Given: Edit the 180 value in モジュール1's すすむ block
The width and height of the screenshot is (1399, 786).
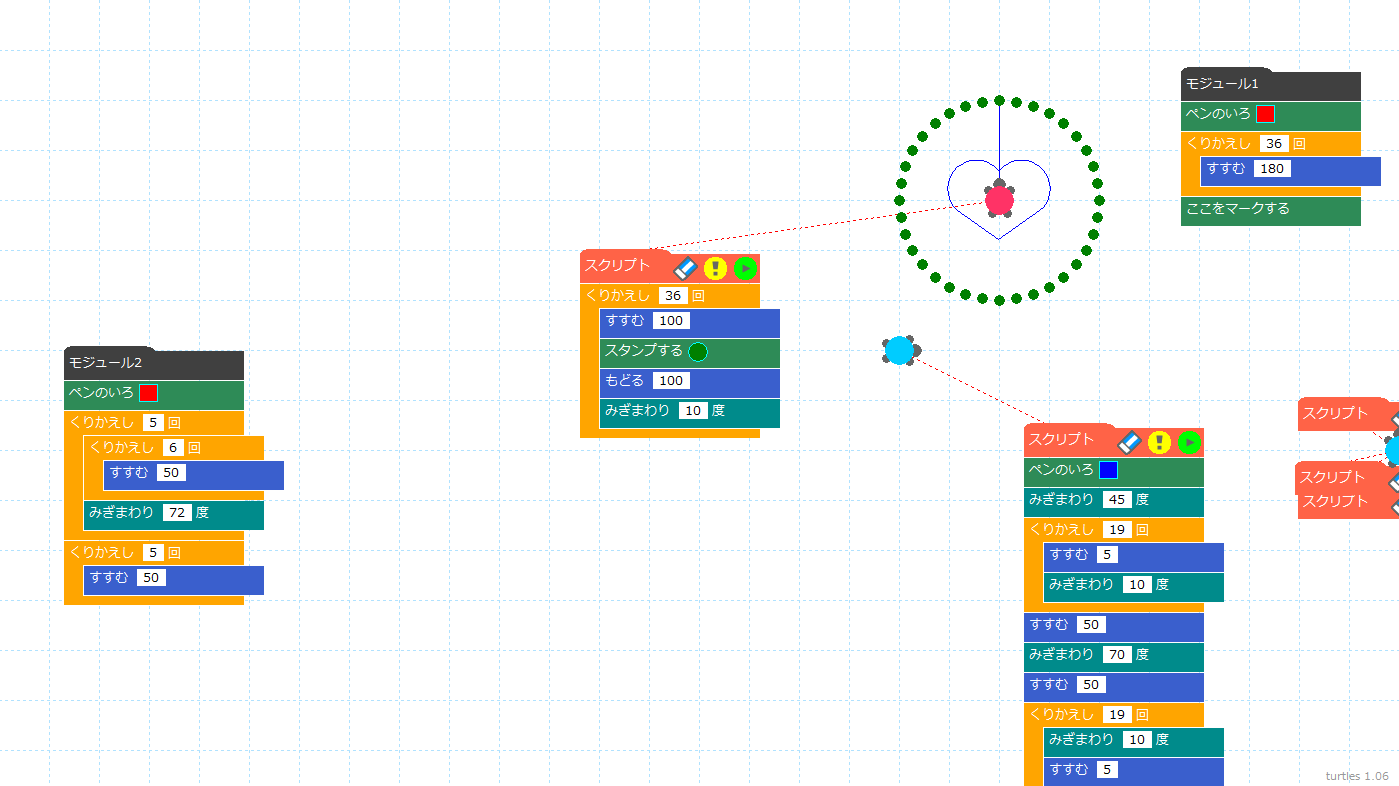Looking at the screenshot, I should [x=1272, y=169].
